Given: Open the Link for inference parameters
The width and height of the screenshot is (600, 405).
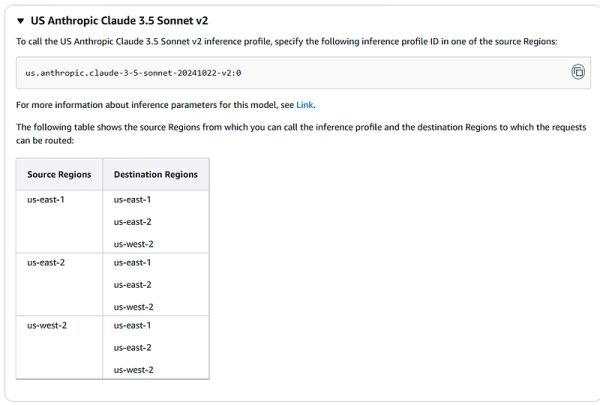Looking at the screenshot, I should coord(305,104).
